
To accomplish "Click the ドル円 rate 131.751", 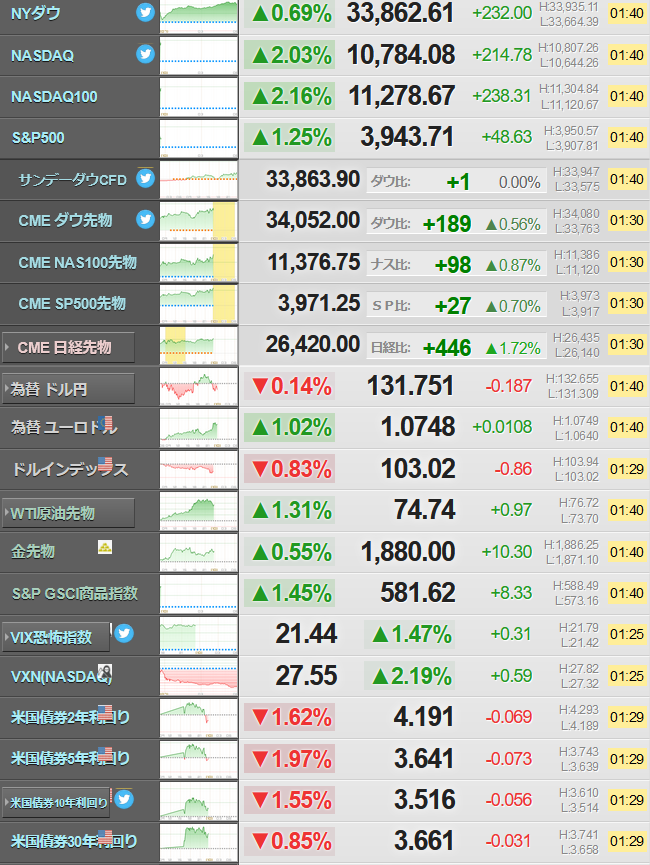I will [411, 386].
